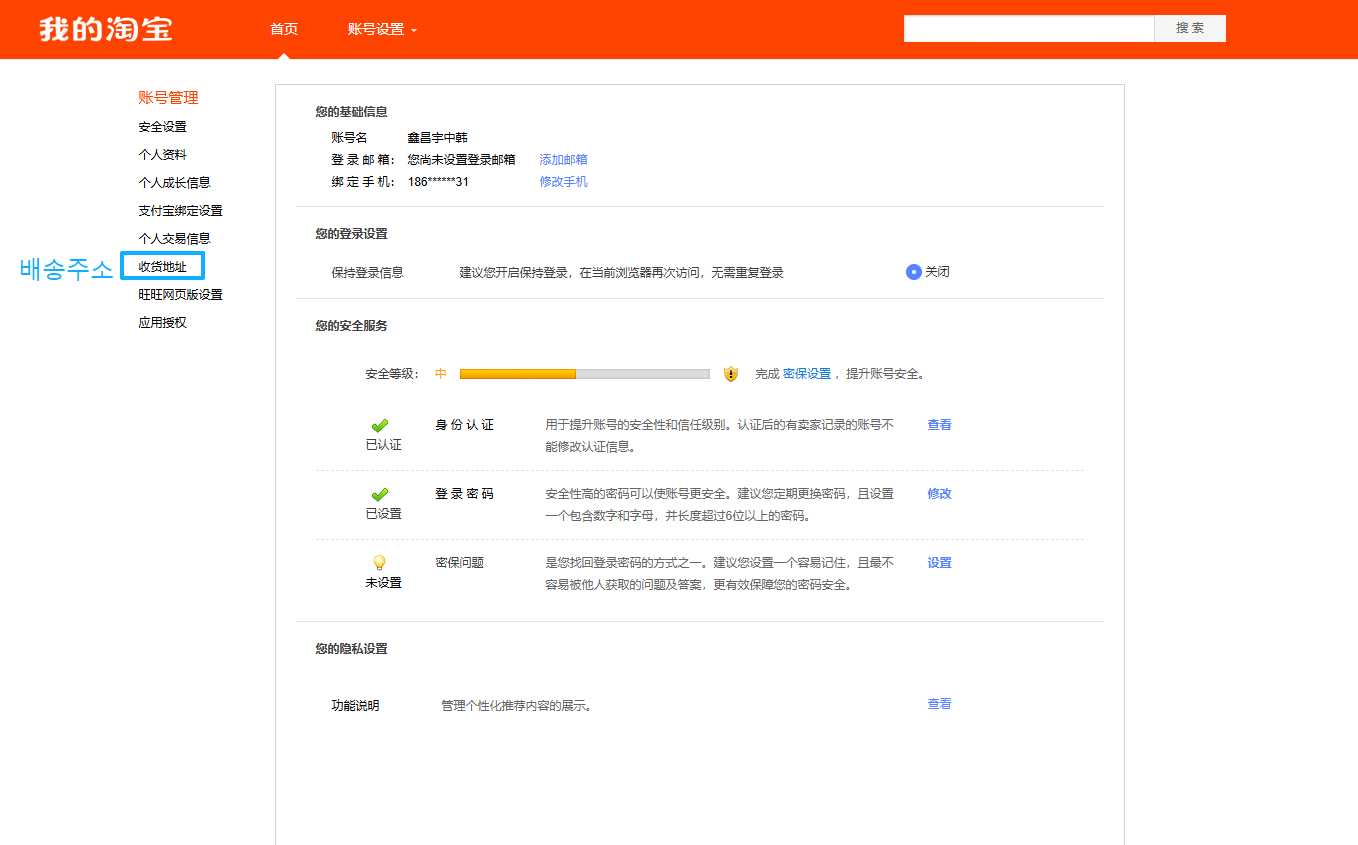Image resolution: width=1358 pixels, height=845 pixels.
Task: Click the search input field in header
Action: (1028, 29)
